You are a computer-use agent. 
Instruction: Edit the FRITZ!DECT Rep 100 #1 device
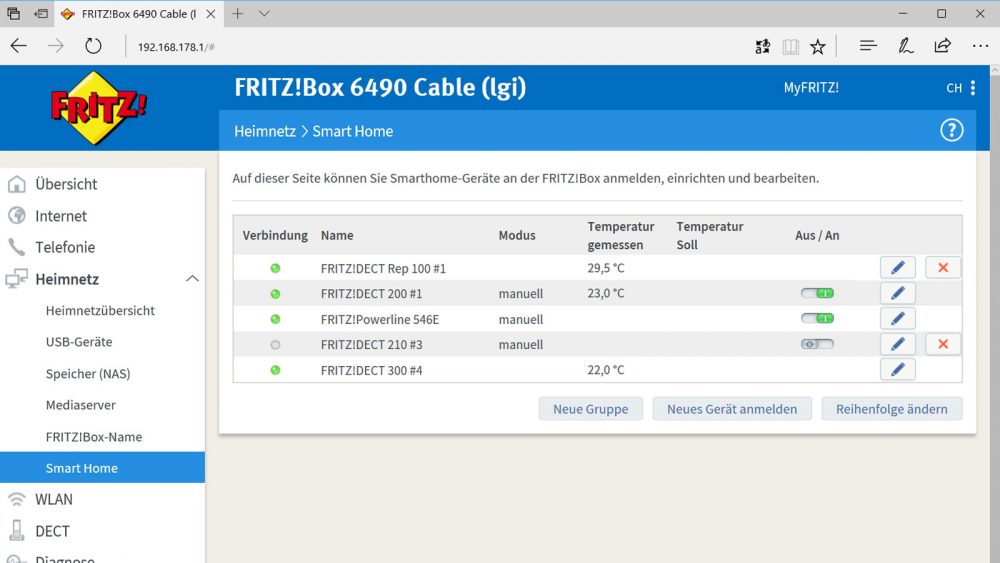tap(897, 268)
